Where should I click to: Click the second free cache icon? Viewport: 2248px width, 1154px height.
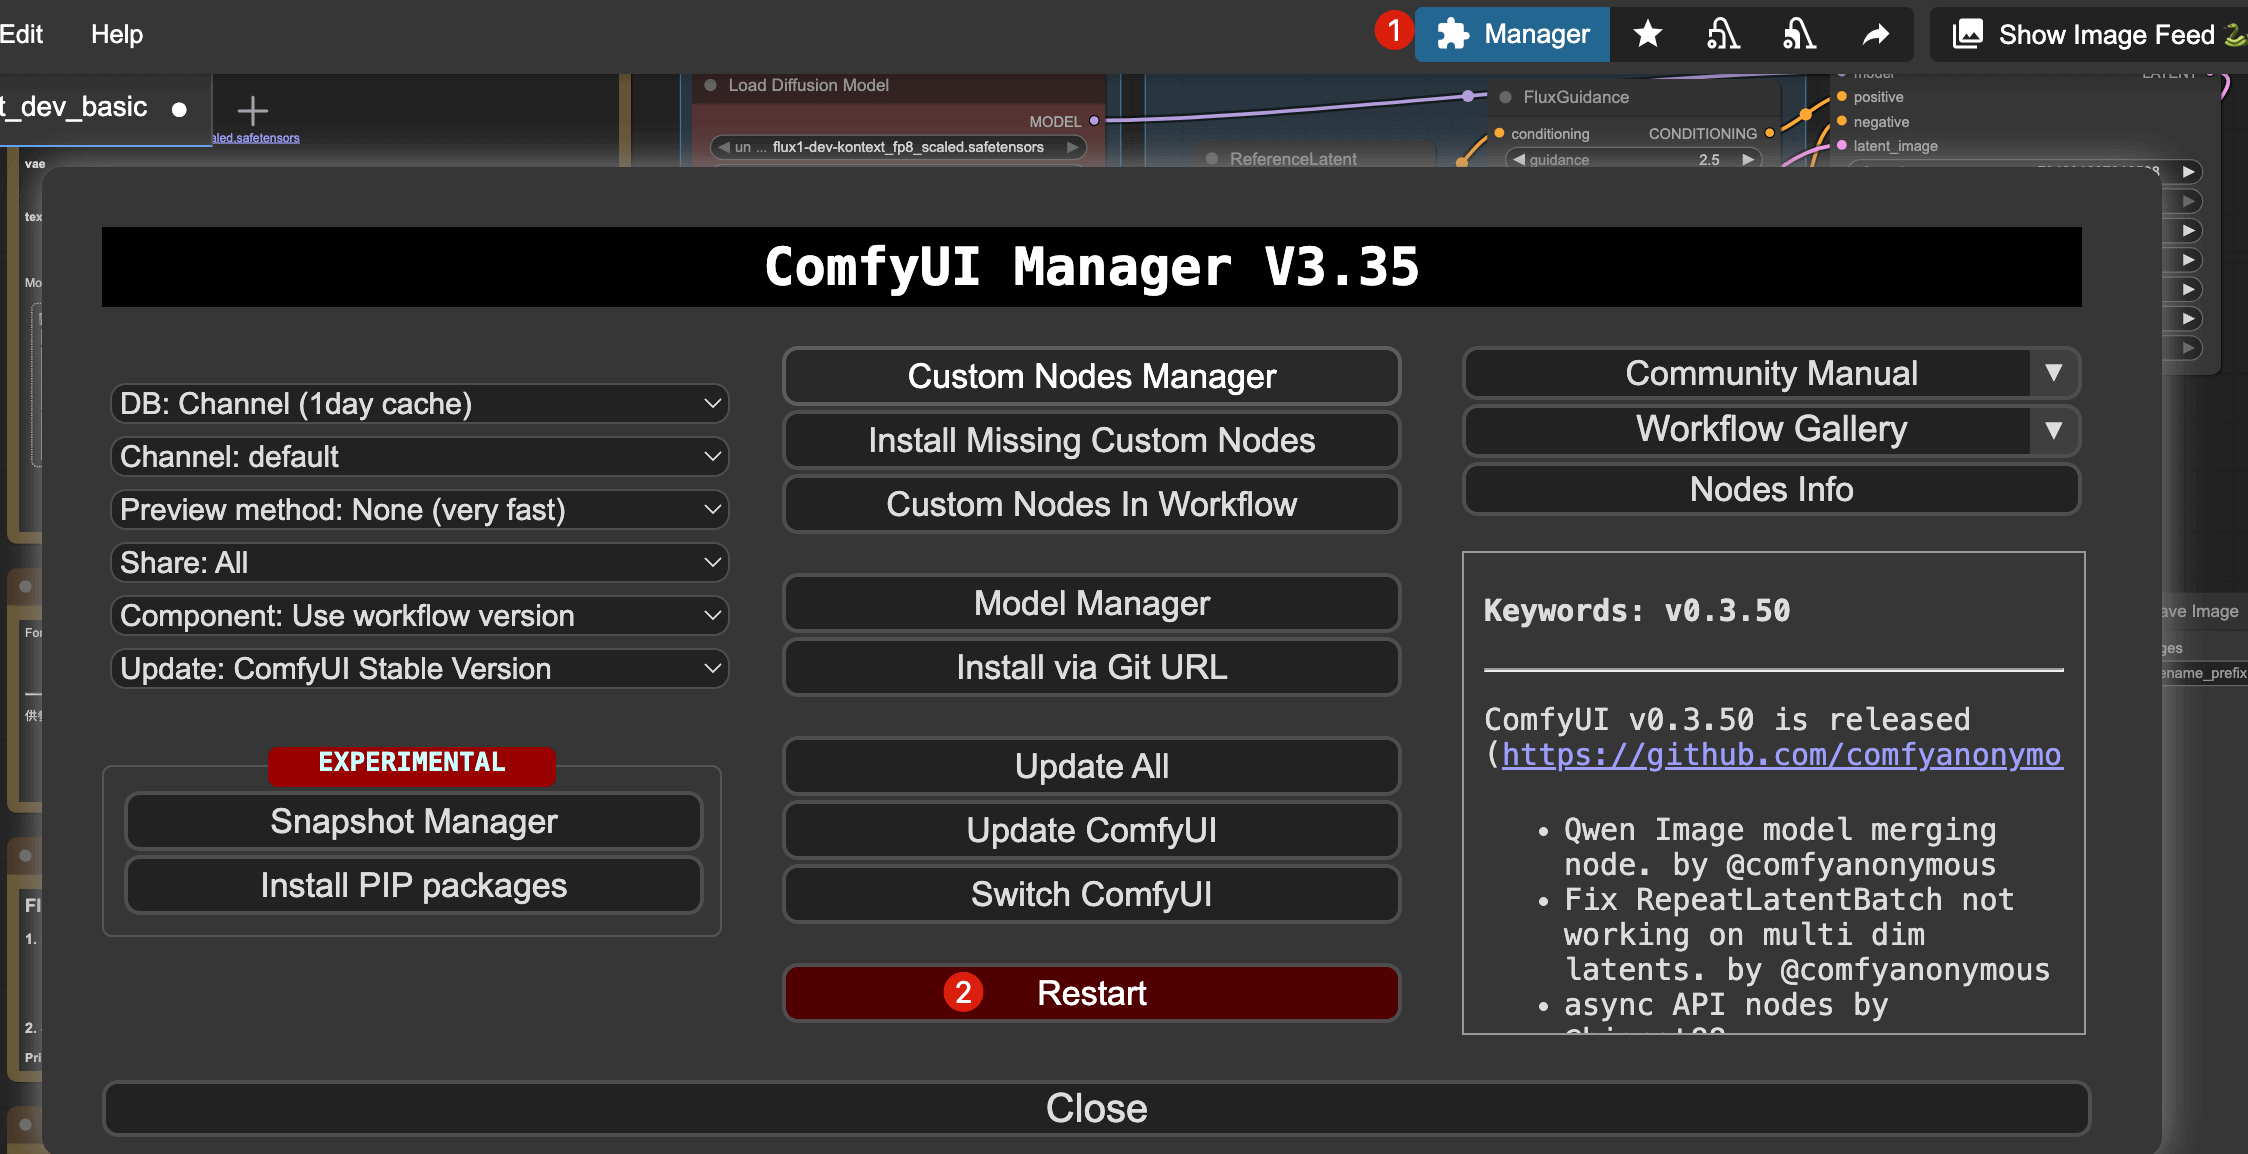coord(1799,35)
